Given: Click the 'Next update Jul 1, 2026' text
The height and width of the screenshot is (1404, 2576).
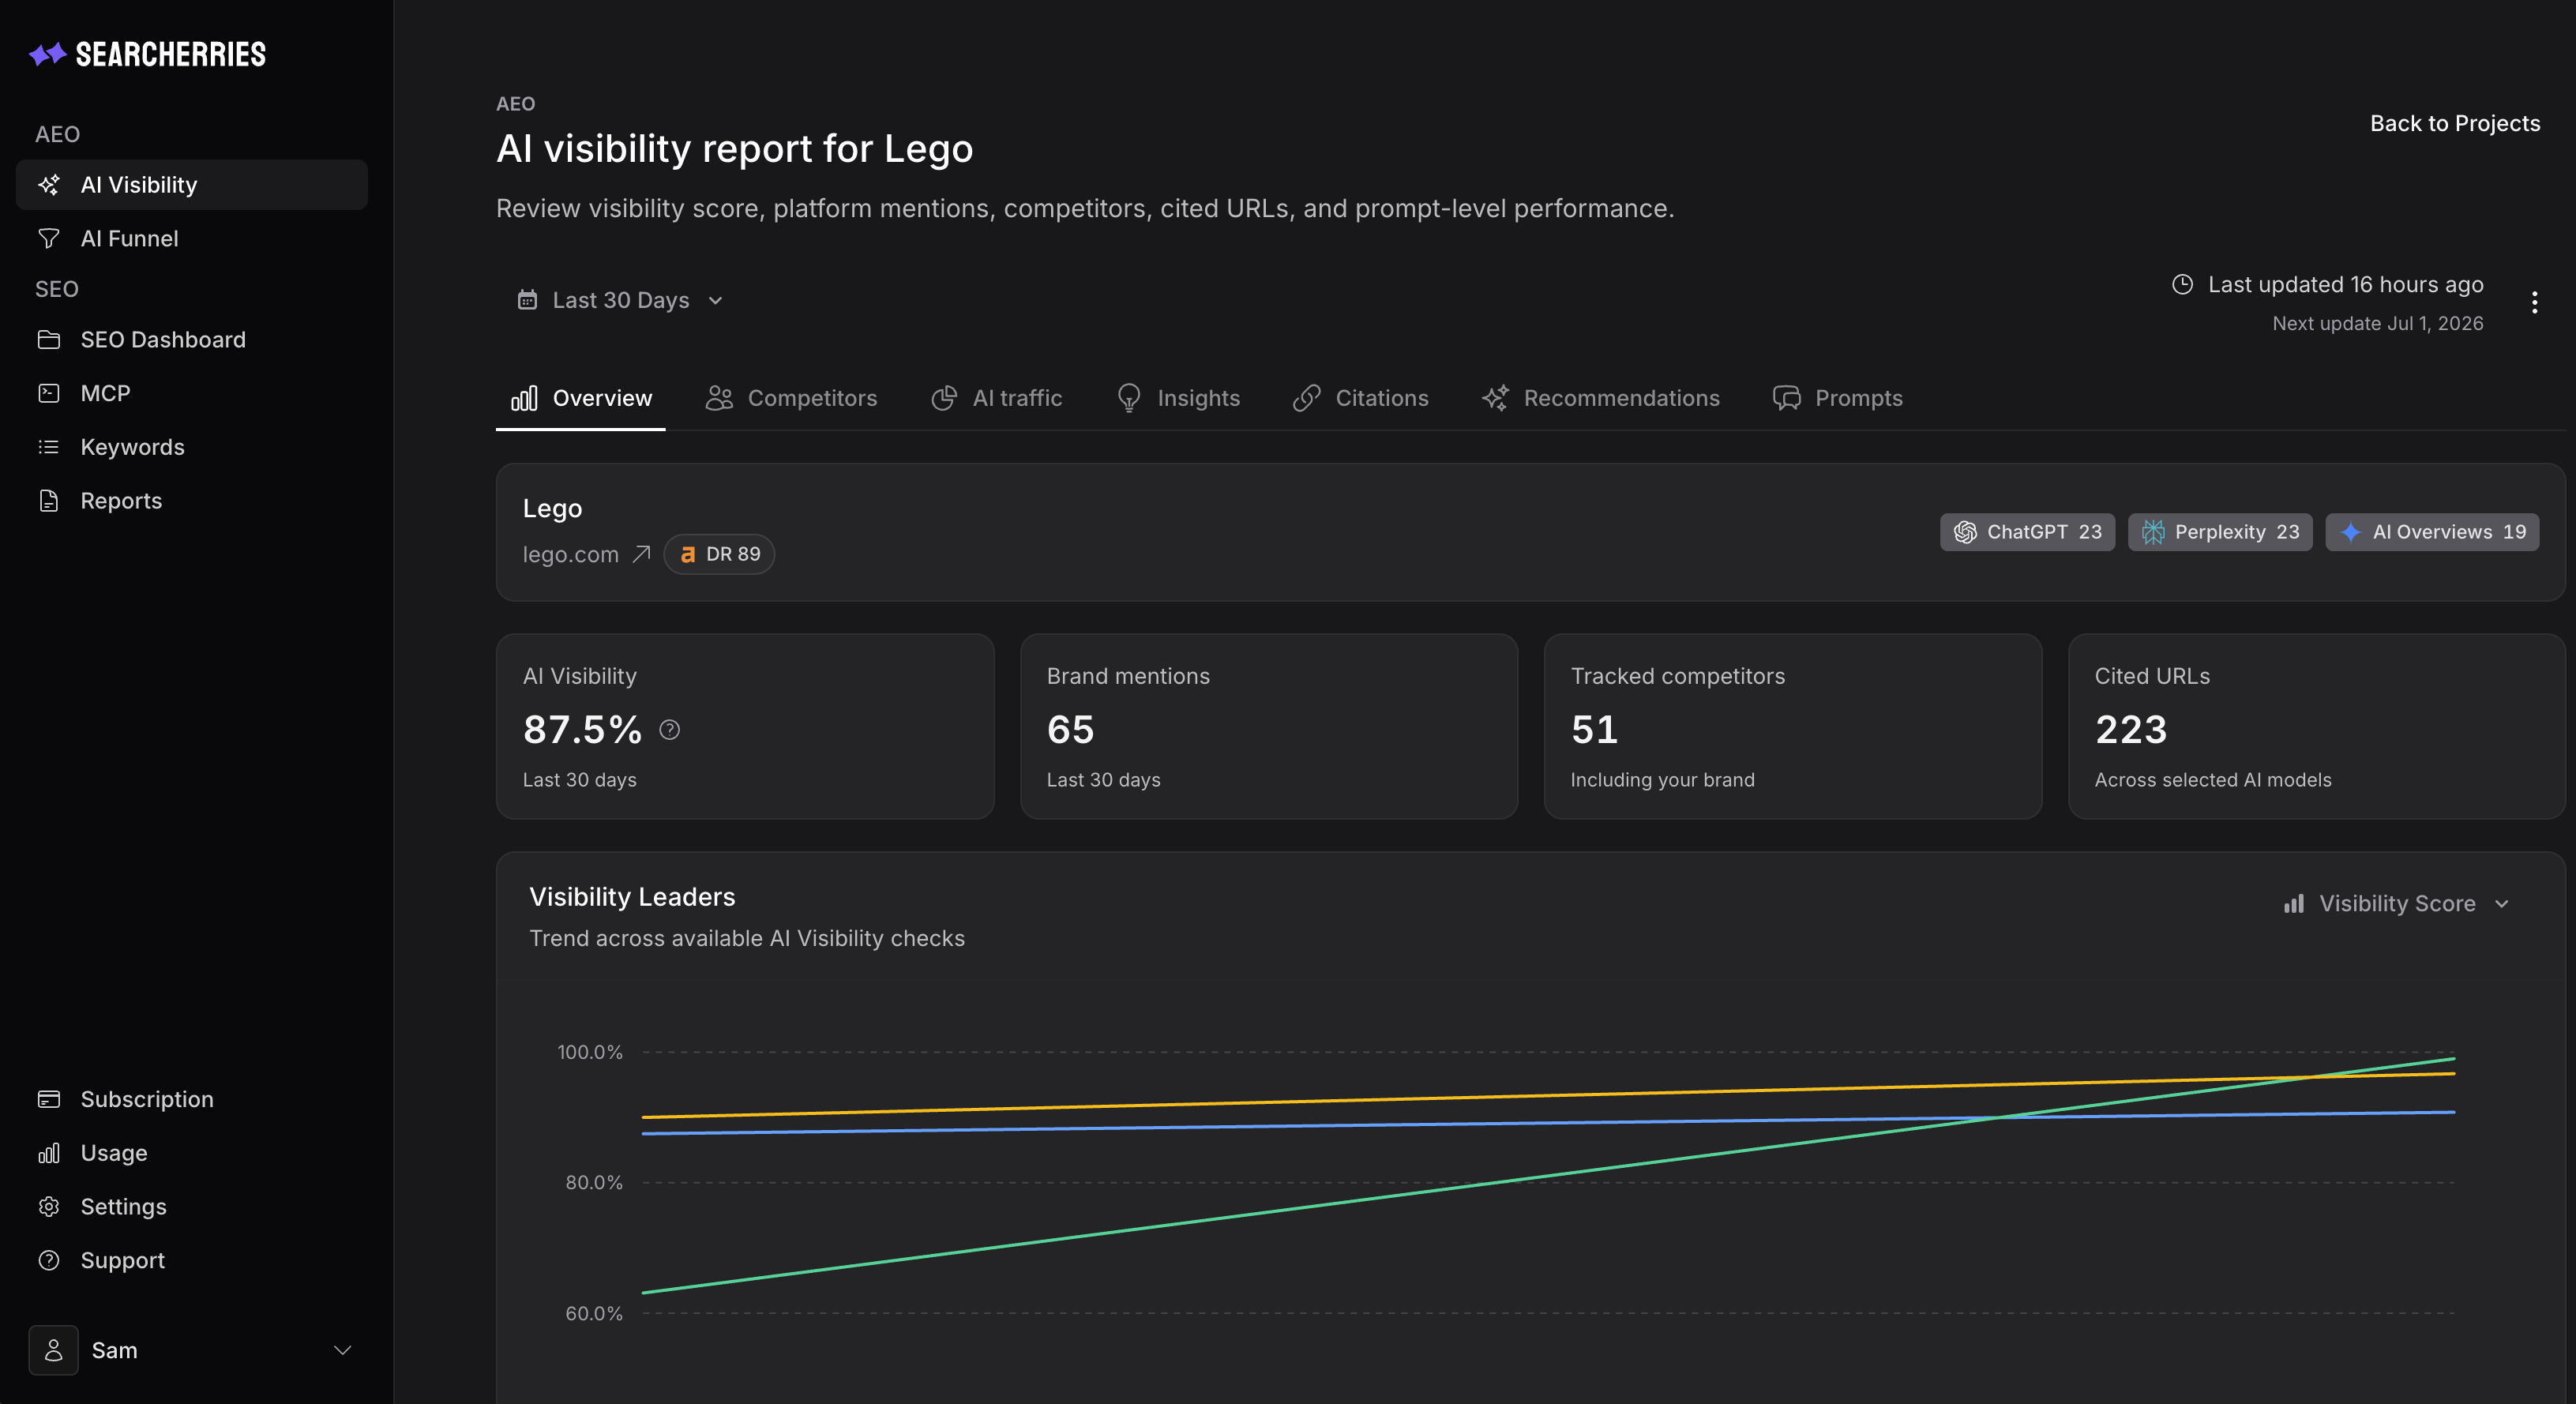Looking at the screenshot, I should point(2378,324).
